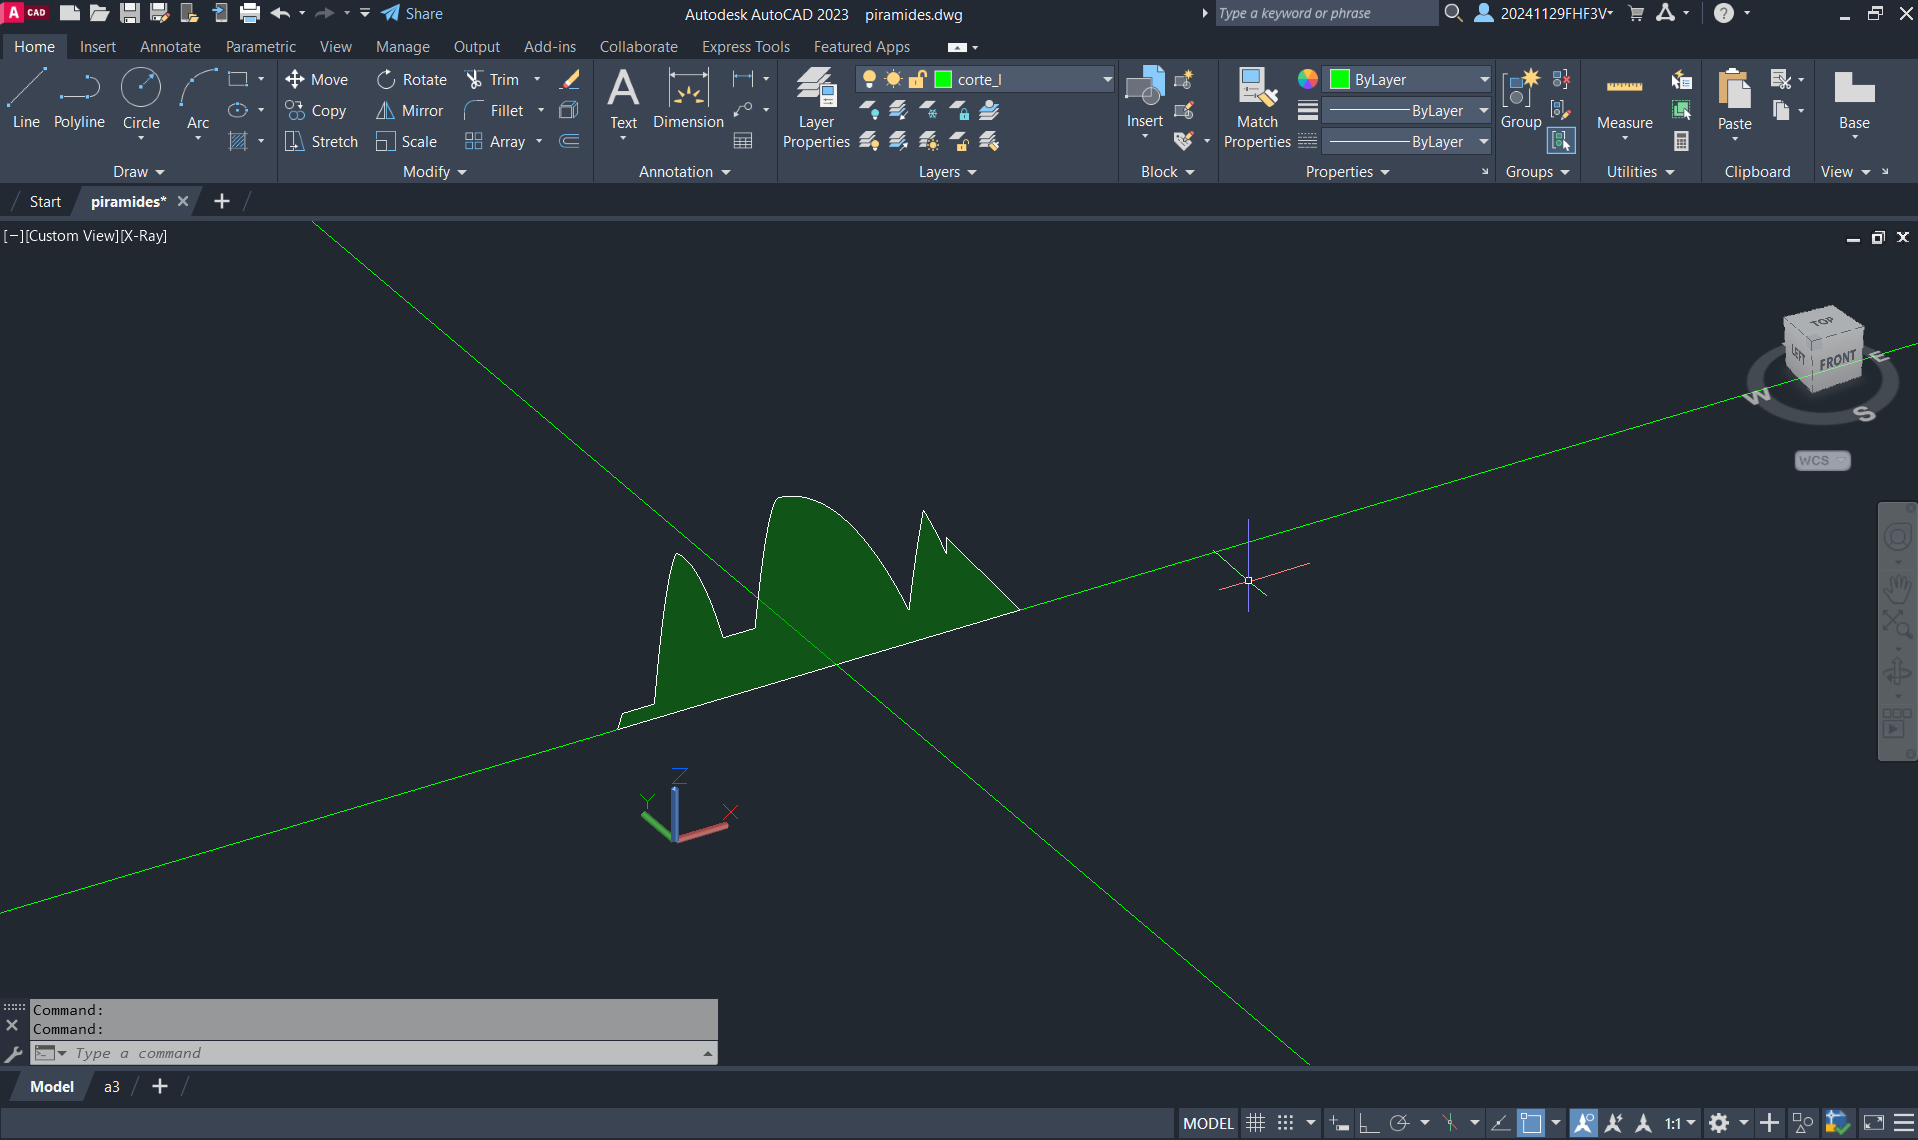Click the Share button
The width and height of the screenshot is (1918, 1140).
tap(412, 14)
